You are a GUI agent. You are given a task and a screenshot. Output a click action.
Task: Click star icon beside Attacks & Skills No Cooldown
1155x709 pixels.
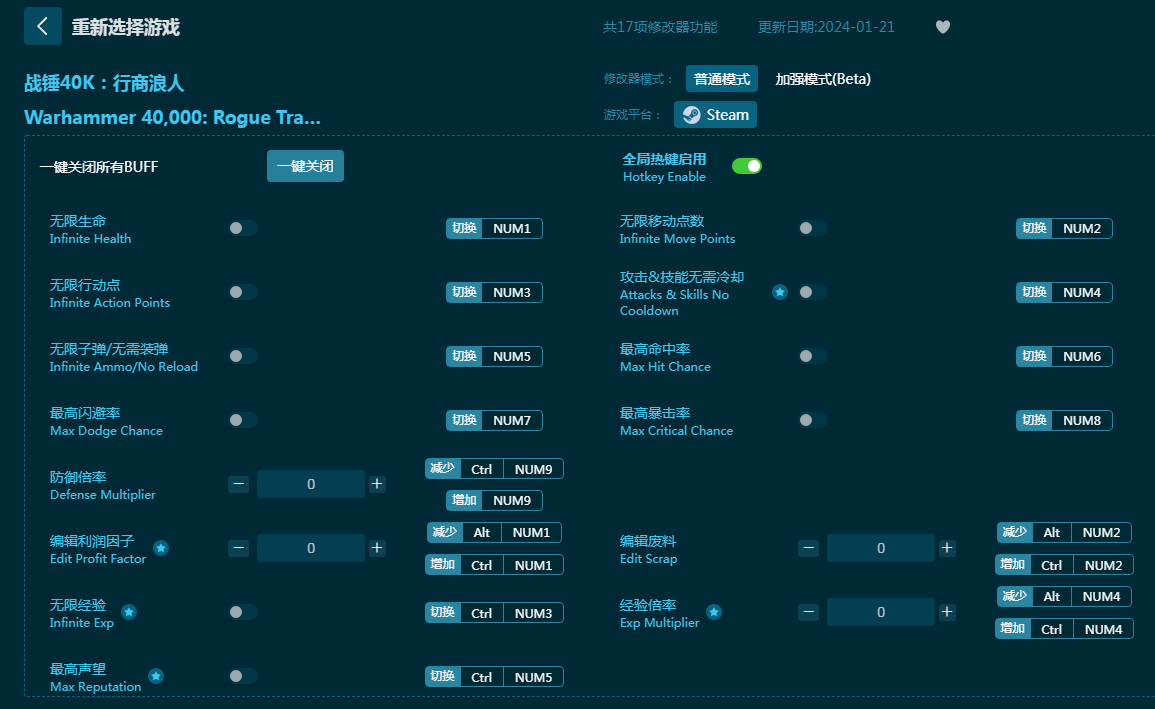(x=780, y=292)
